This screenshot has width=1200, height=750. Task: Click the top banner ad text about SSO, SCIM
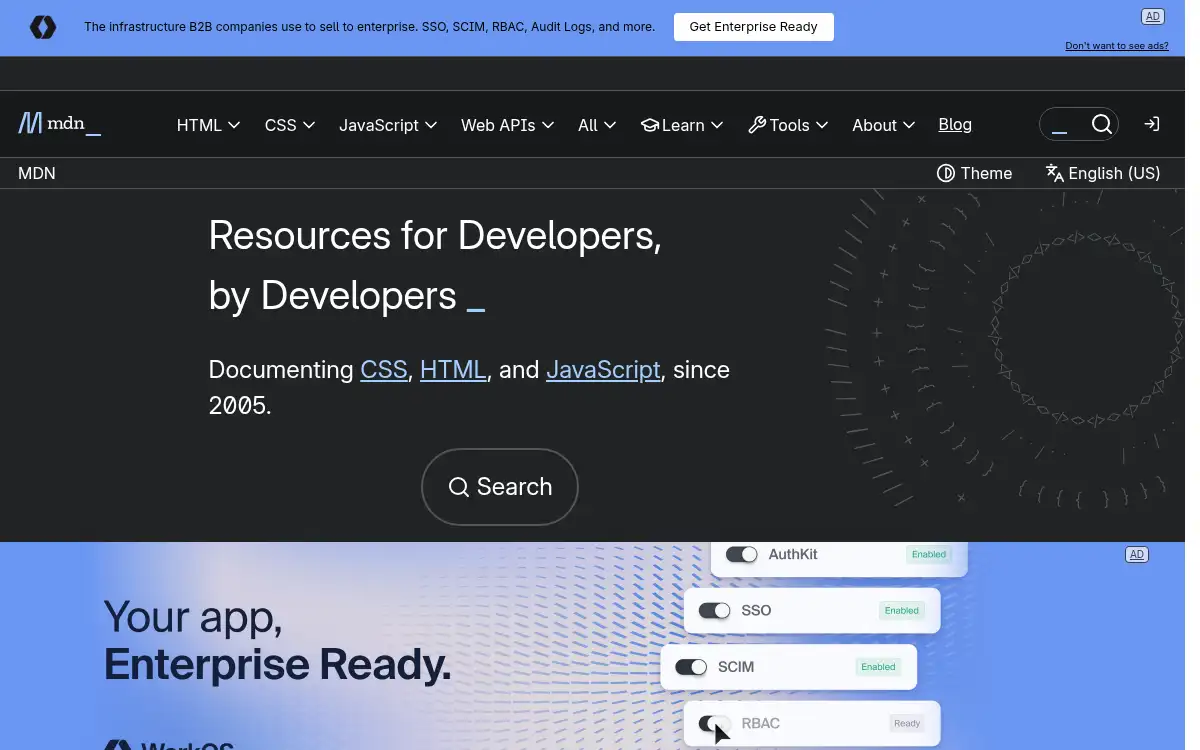[x=369, y=27]
